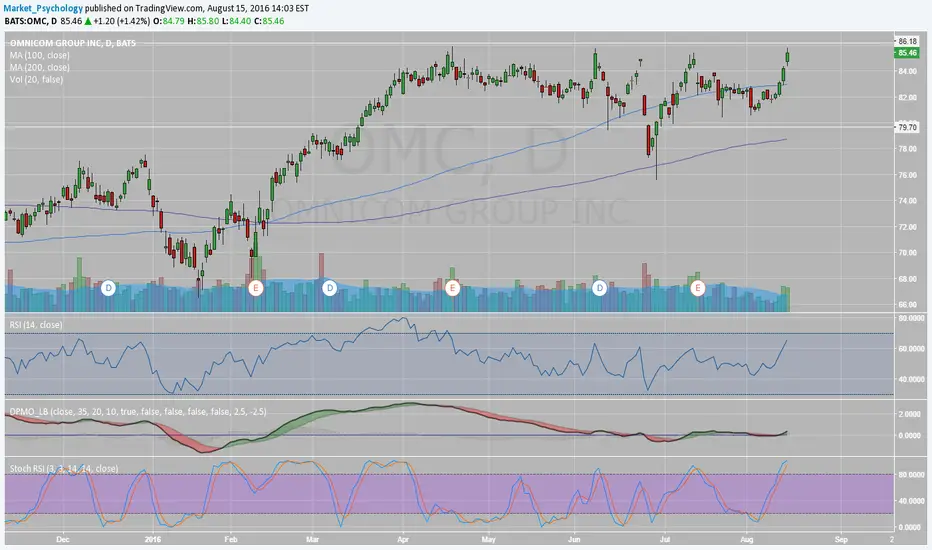Image resolution: width=932 pixels, height=550 pixels.
Task: Click the 84.00 price axis value
Action: click(907, 71)
